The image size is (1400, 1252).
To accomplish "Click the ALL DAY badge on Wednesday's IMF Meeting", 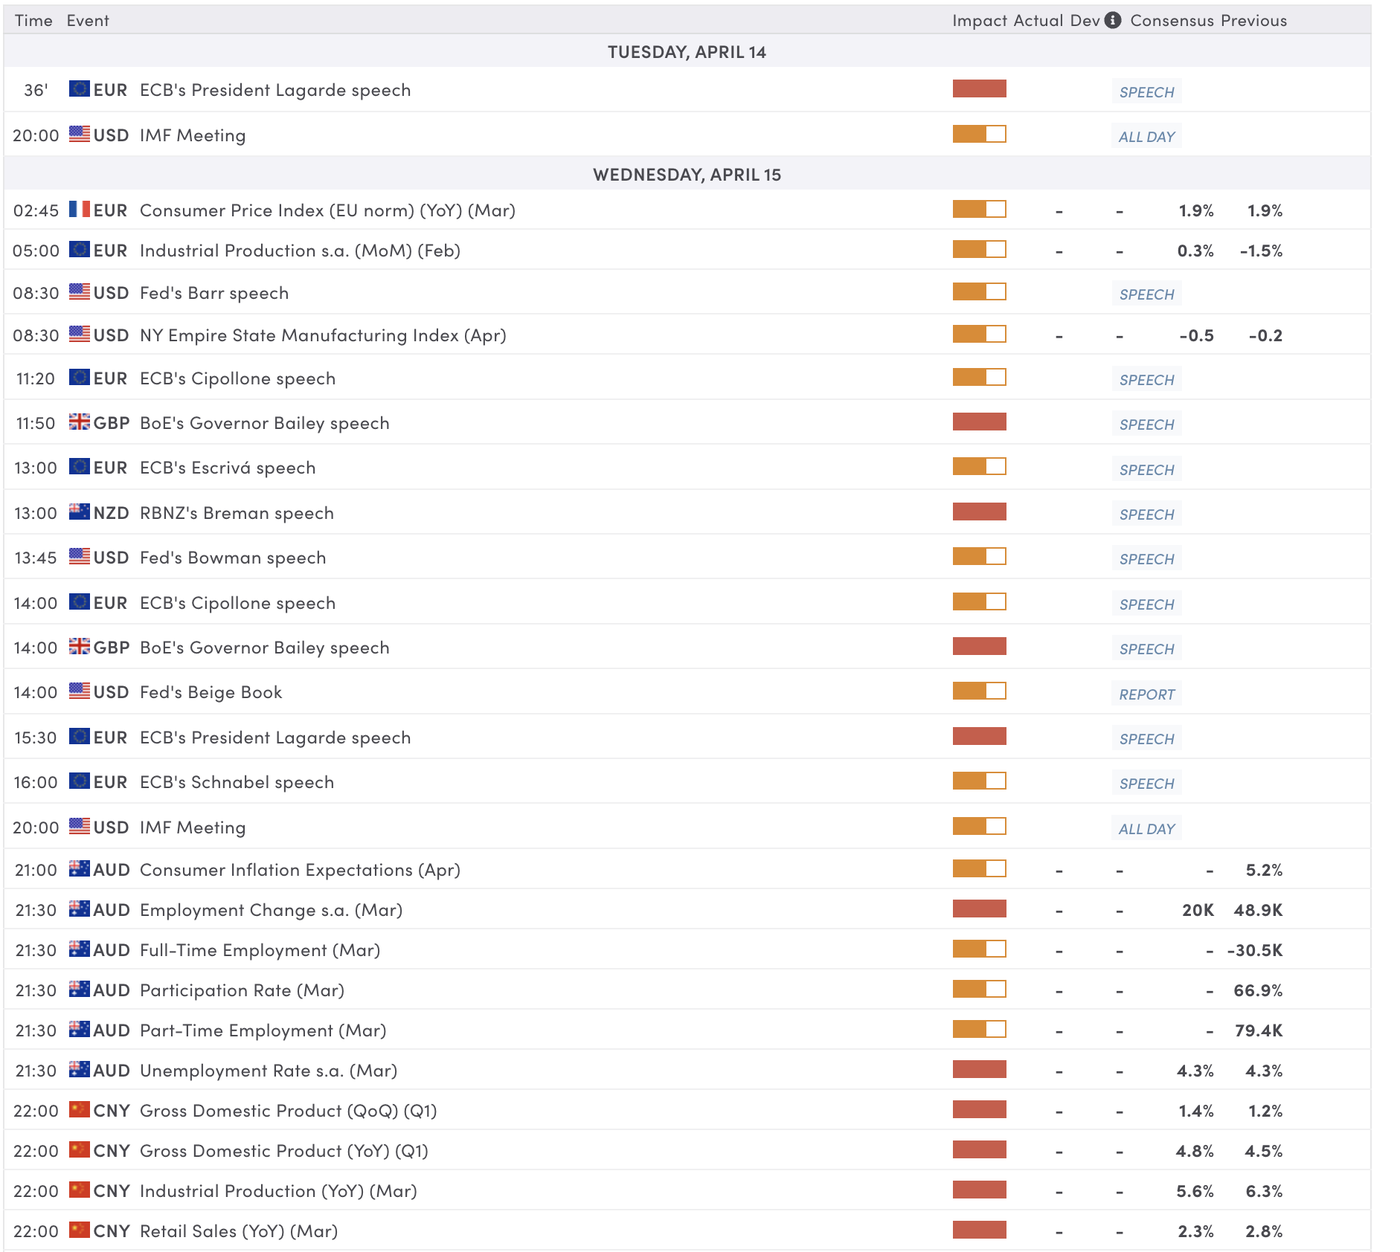I will (x=1146, y=828).
